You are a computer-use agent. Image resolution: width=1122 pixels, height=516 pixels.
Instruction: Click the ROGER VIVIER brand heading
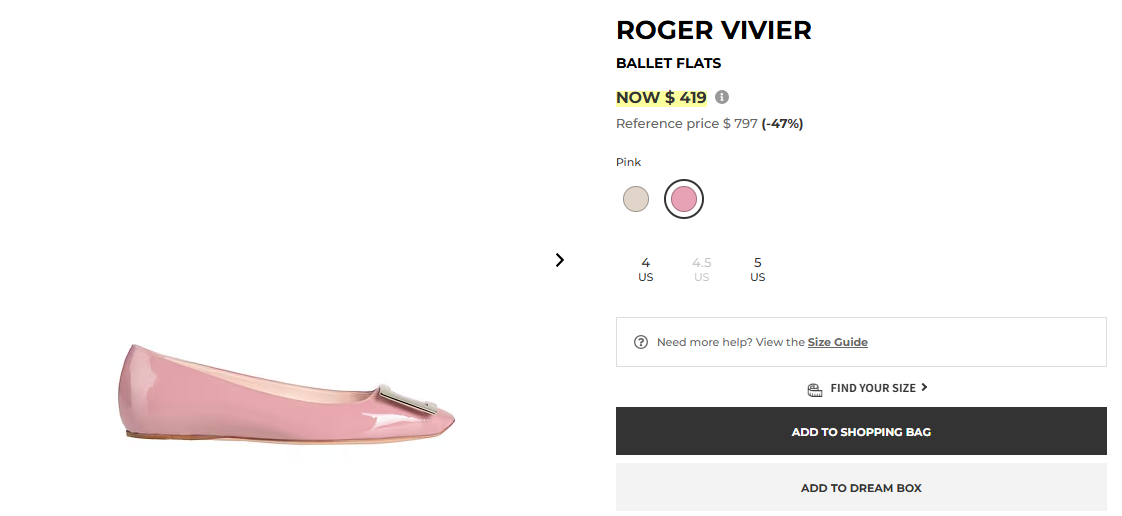(713, 30)
